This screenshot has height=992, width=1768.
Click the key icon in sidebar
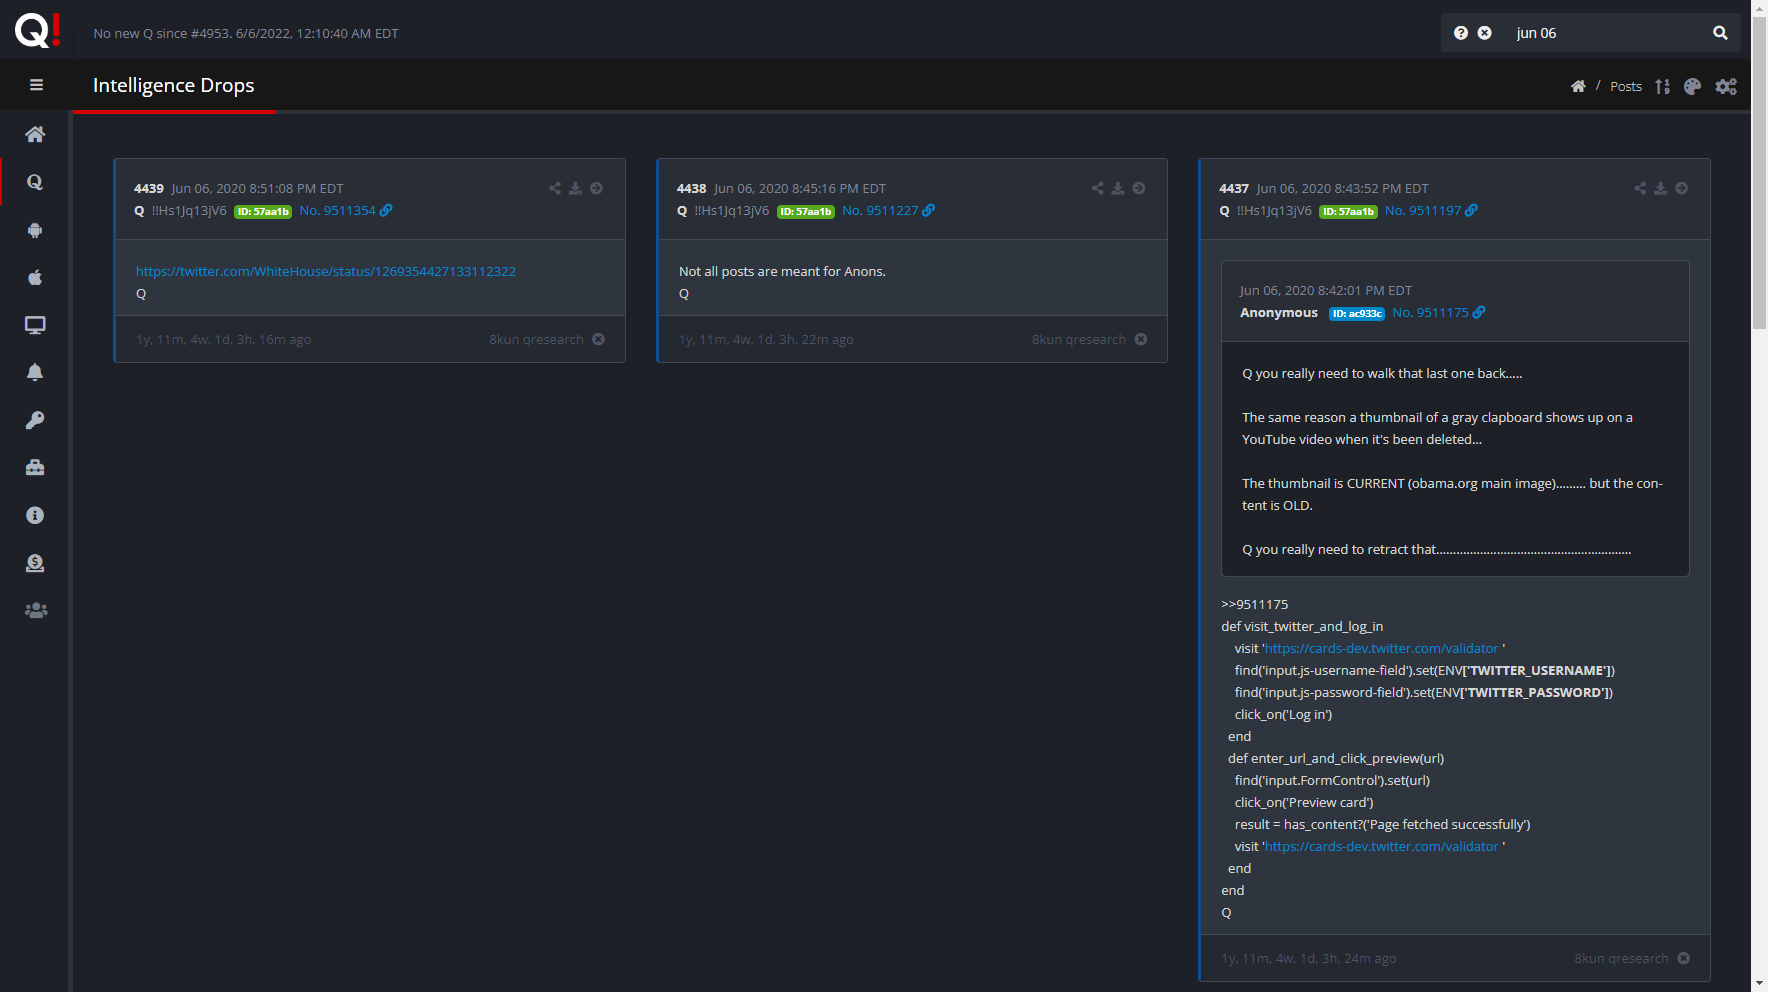[x=35, y=420]
